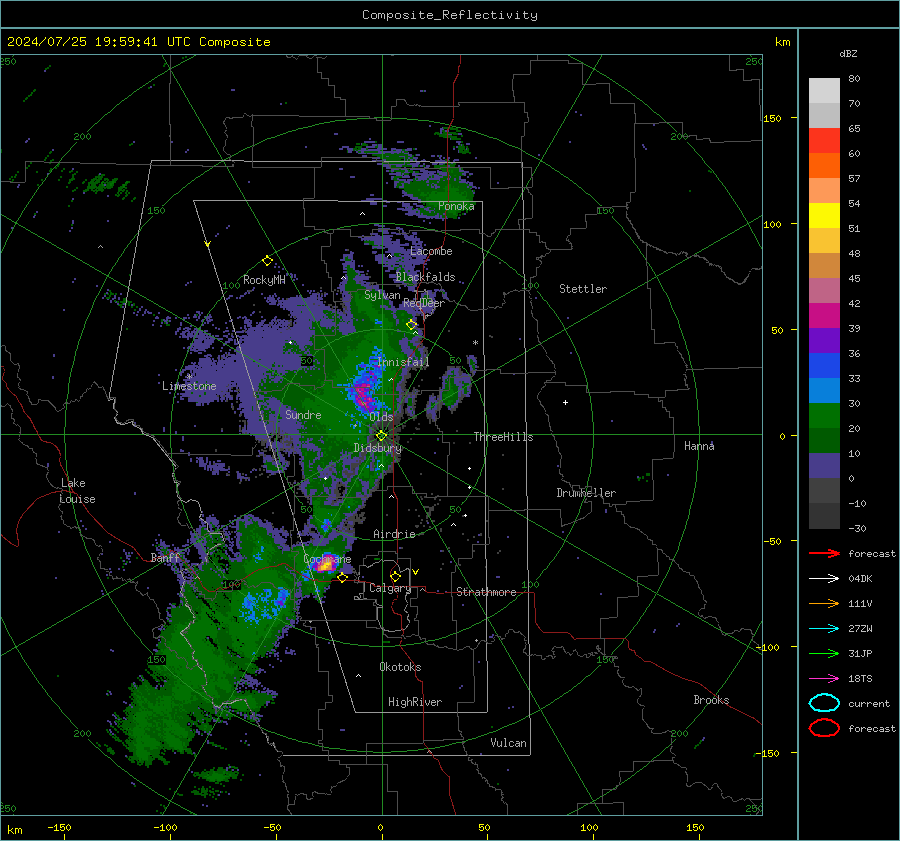
Task: Click the Brooks city label
Action: click(x=711, y=700)
